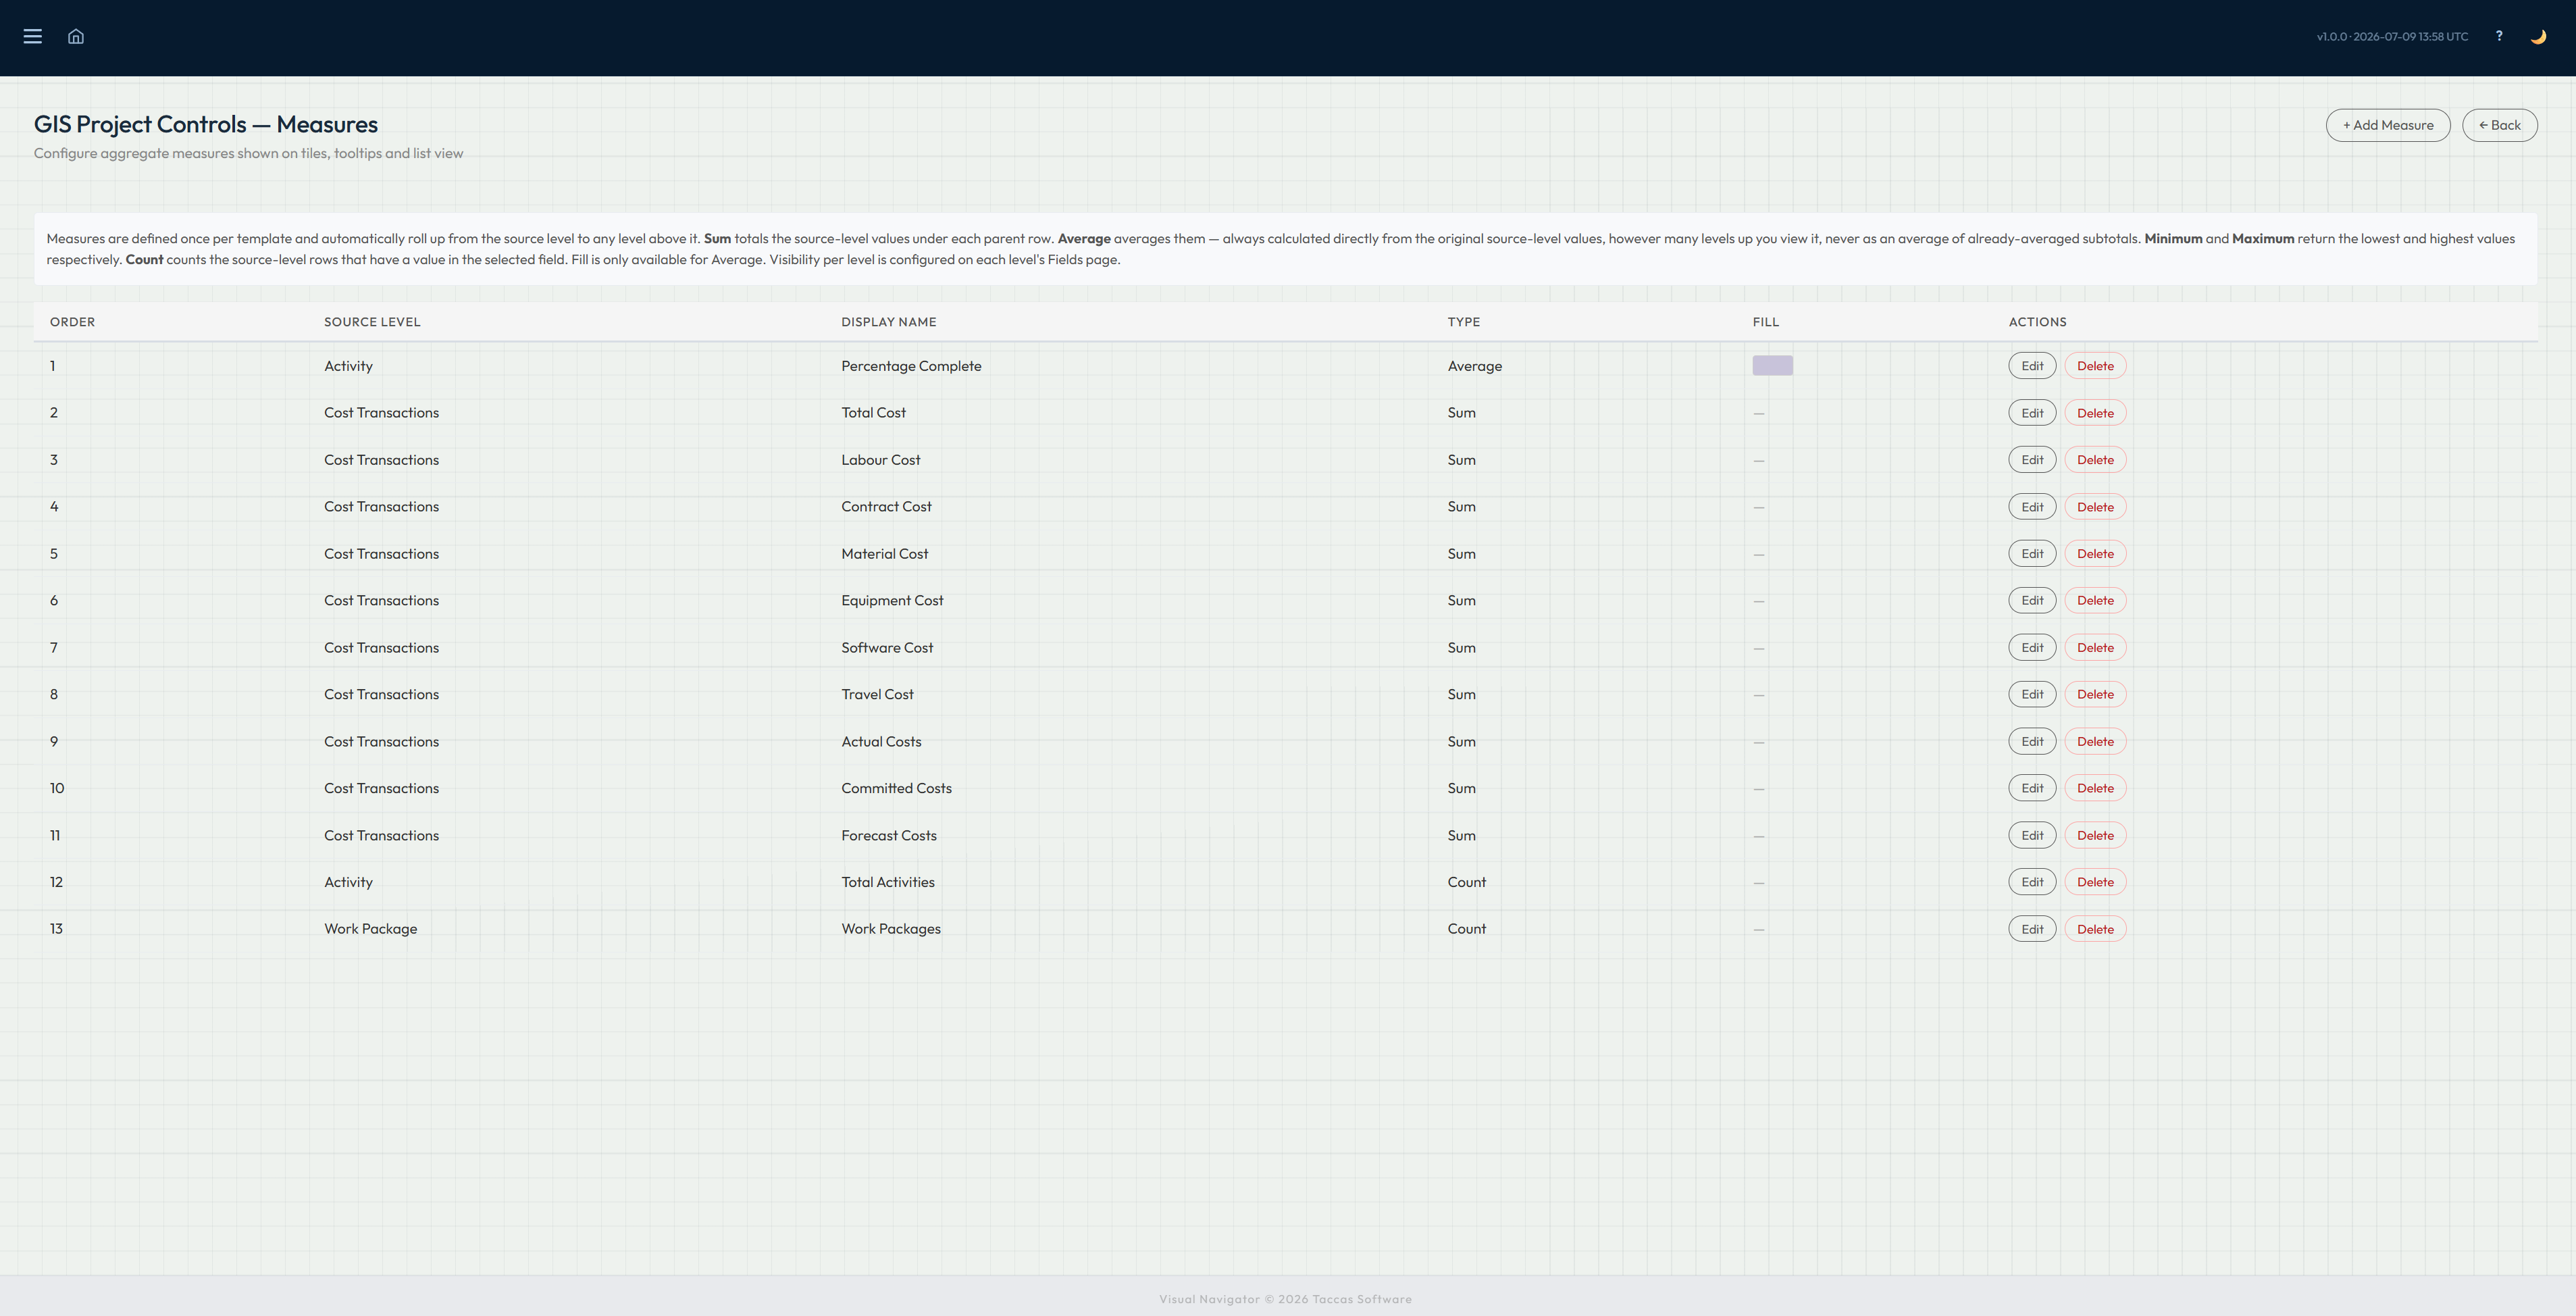
Task: Select the Labour Cost display name
Action: 881,460
